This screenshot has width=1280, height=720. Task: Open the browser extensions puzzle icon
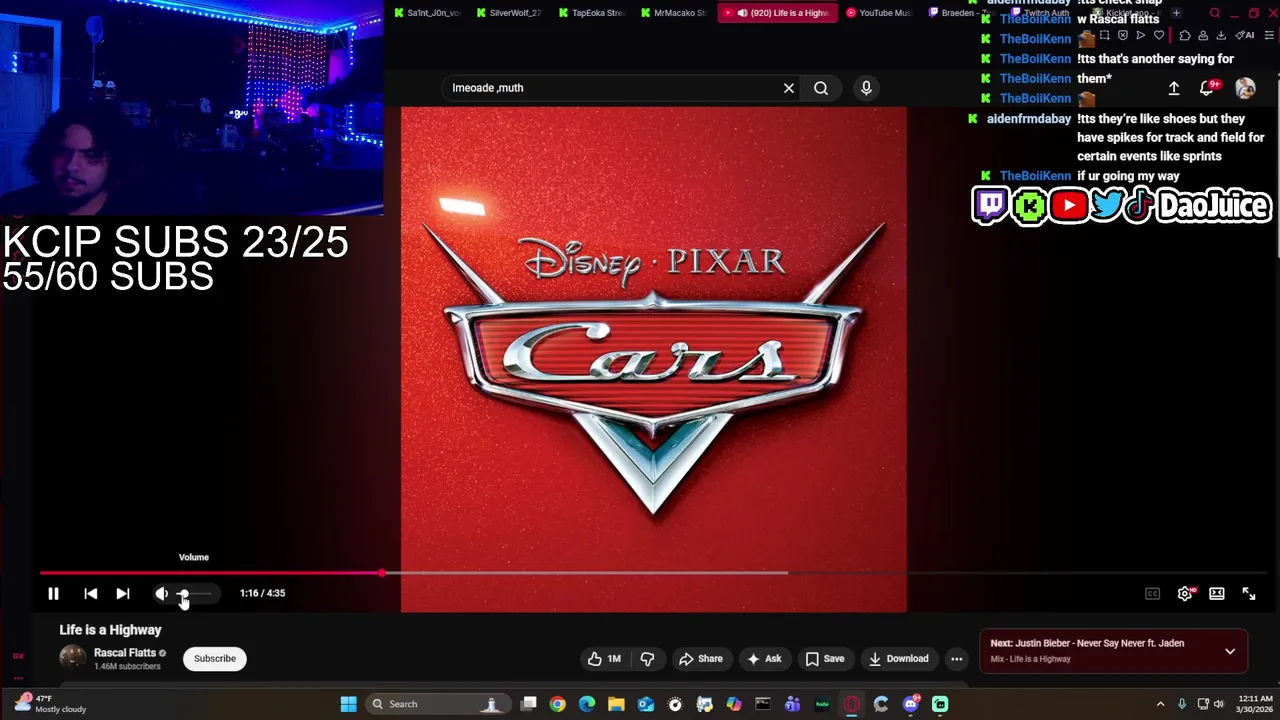pyautogui.click(x=1185, y=35)
